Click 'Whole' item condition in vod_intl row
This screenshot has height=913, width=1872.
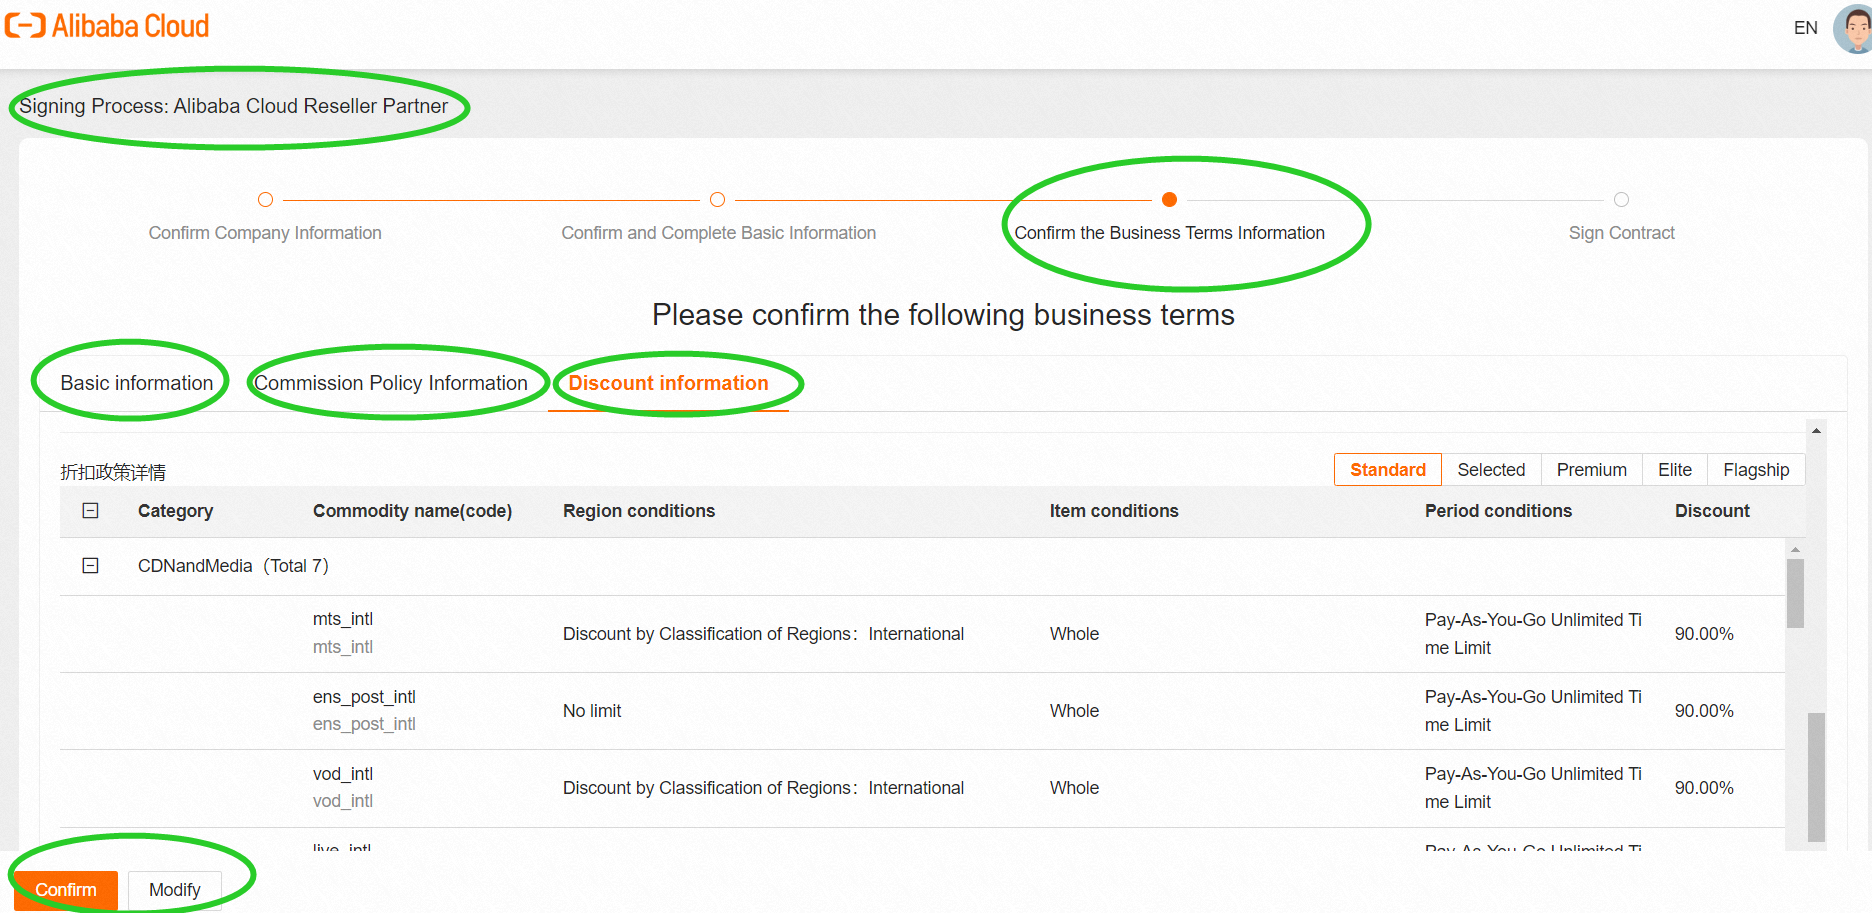tap(1074, 788)
